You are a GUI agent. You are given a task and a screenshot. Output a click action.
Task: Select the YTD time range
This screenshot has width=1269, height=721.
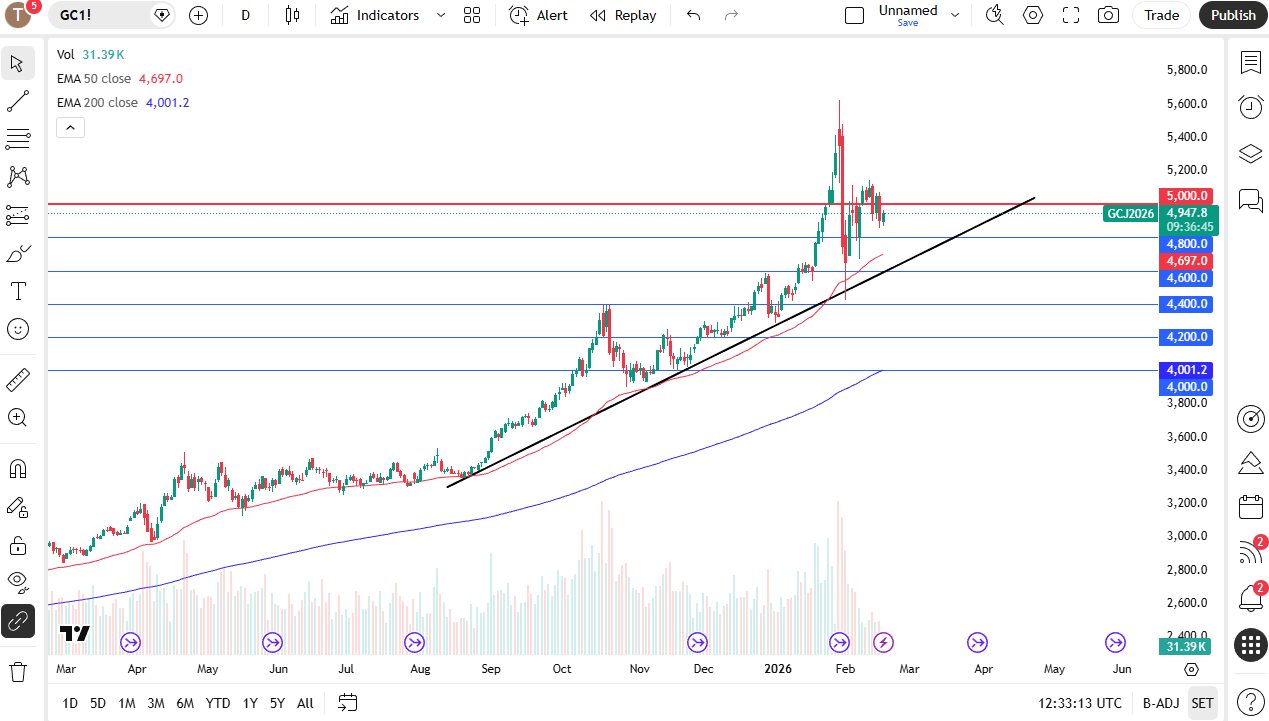pyautogui.click(x=218, y=703)
